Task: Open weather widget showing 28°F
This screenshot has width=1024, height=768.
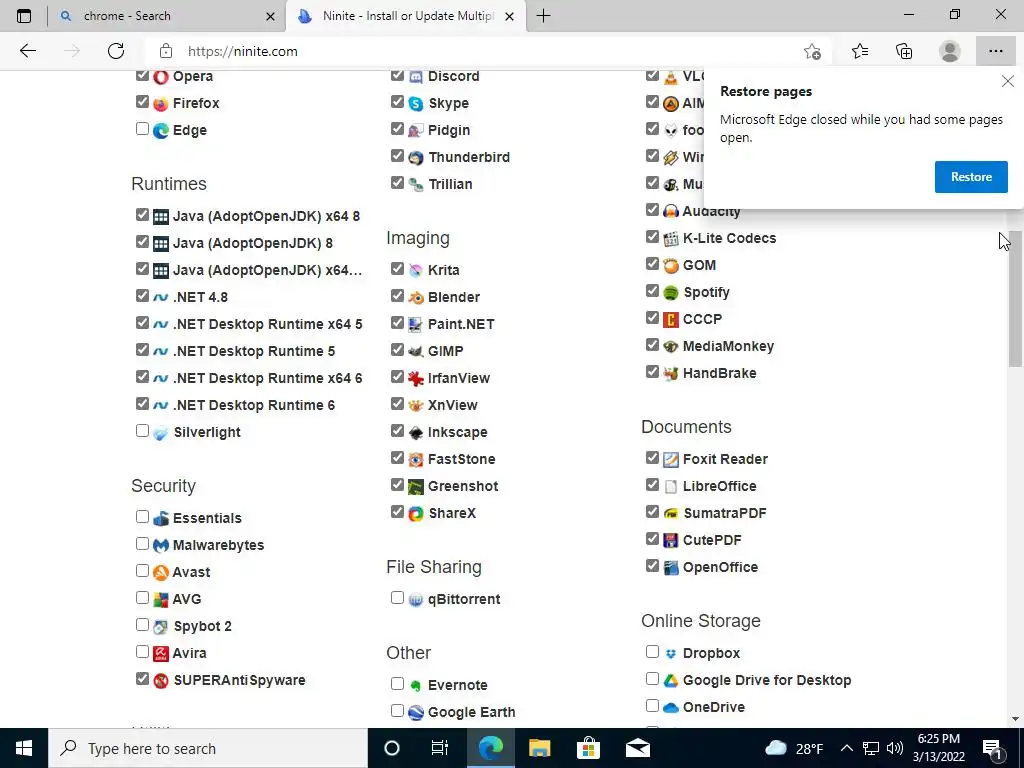Action: tap(793, 748)
